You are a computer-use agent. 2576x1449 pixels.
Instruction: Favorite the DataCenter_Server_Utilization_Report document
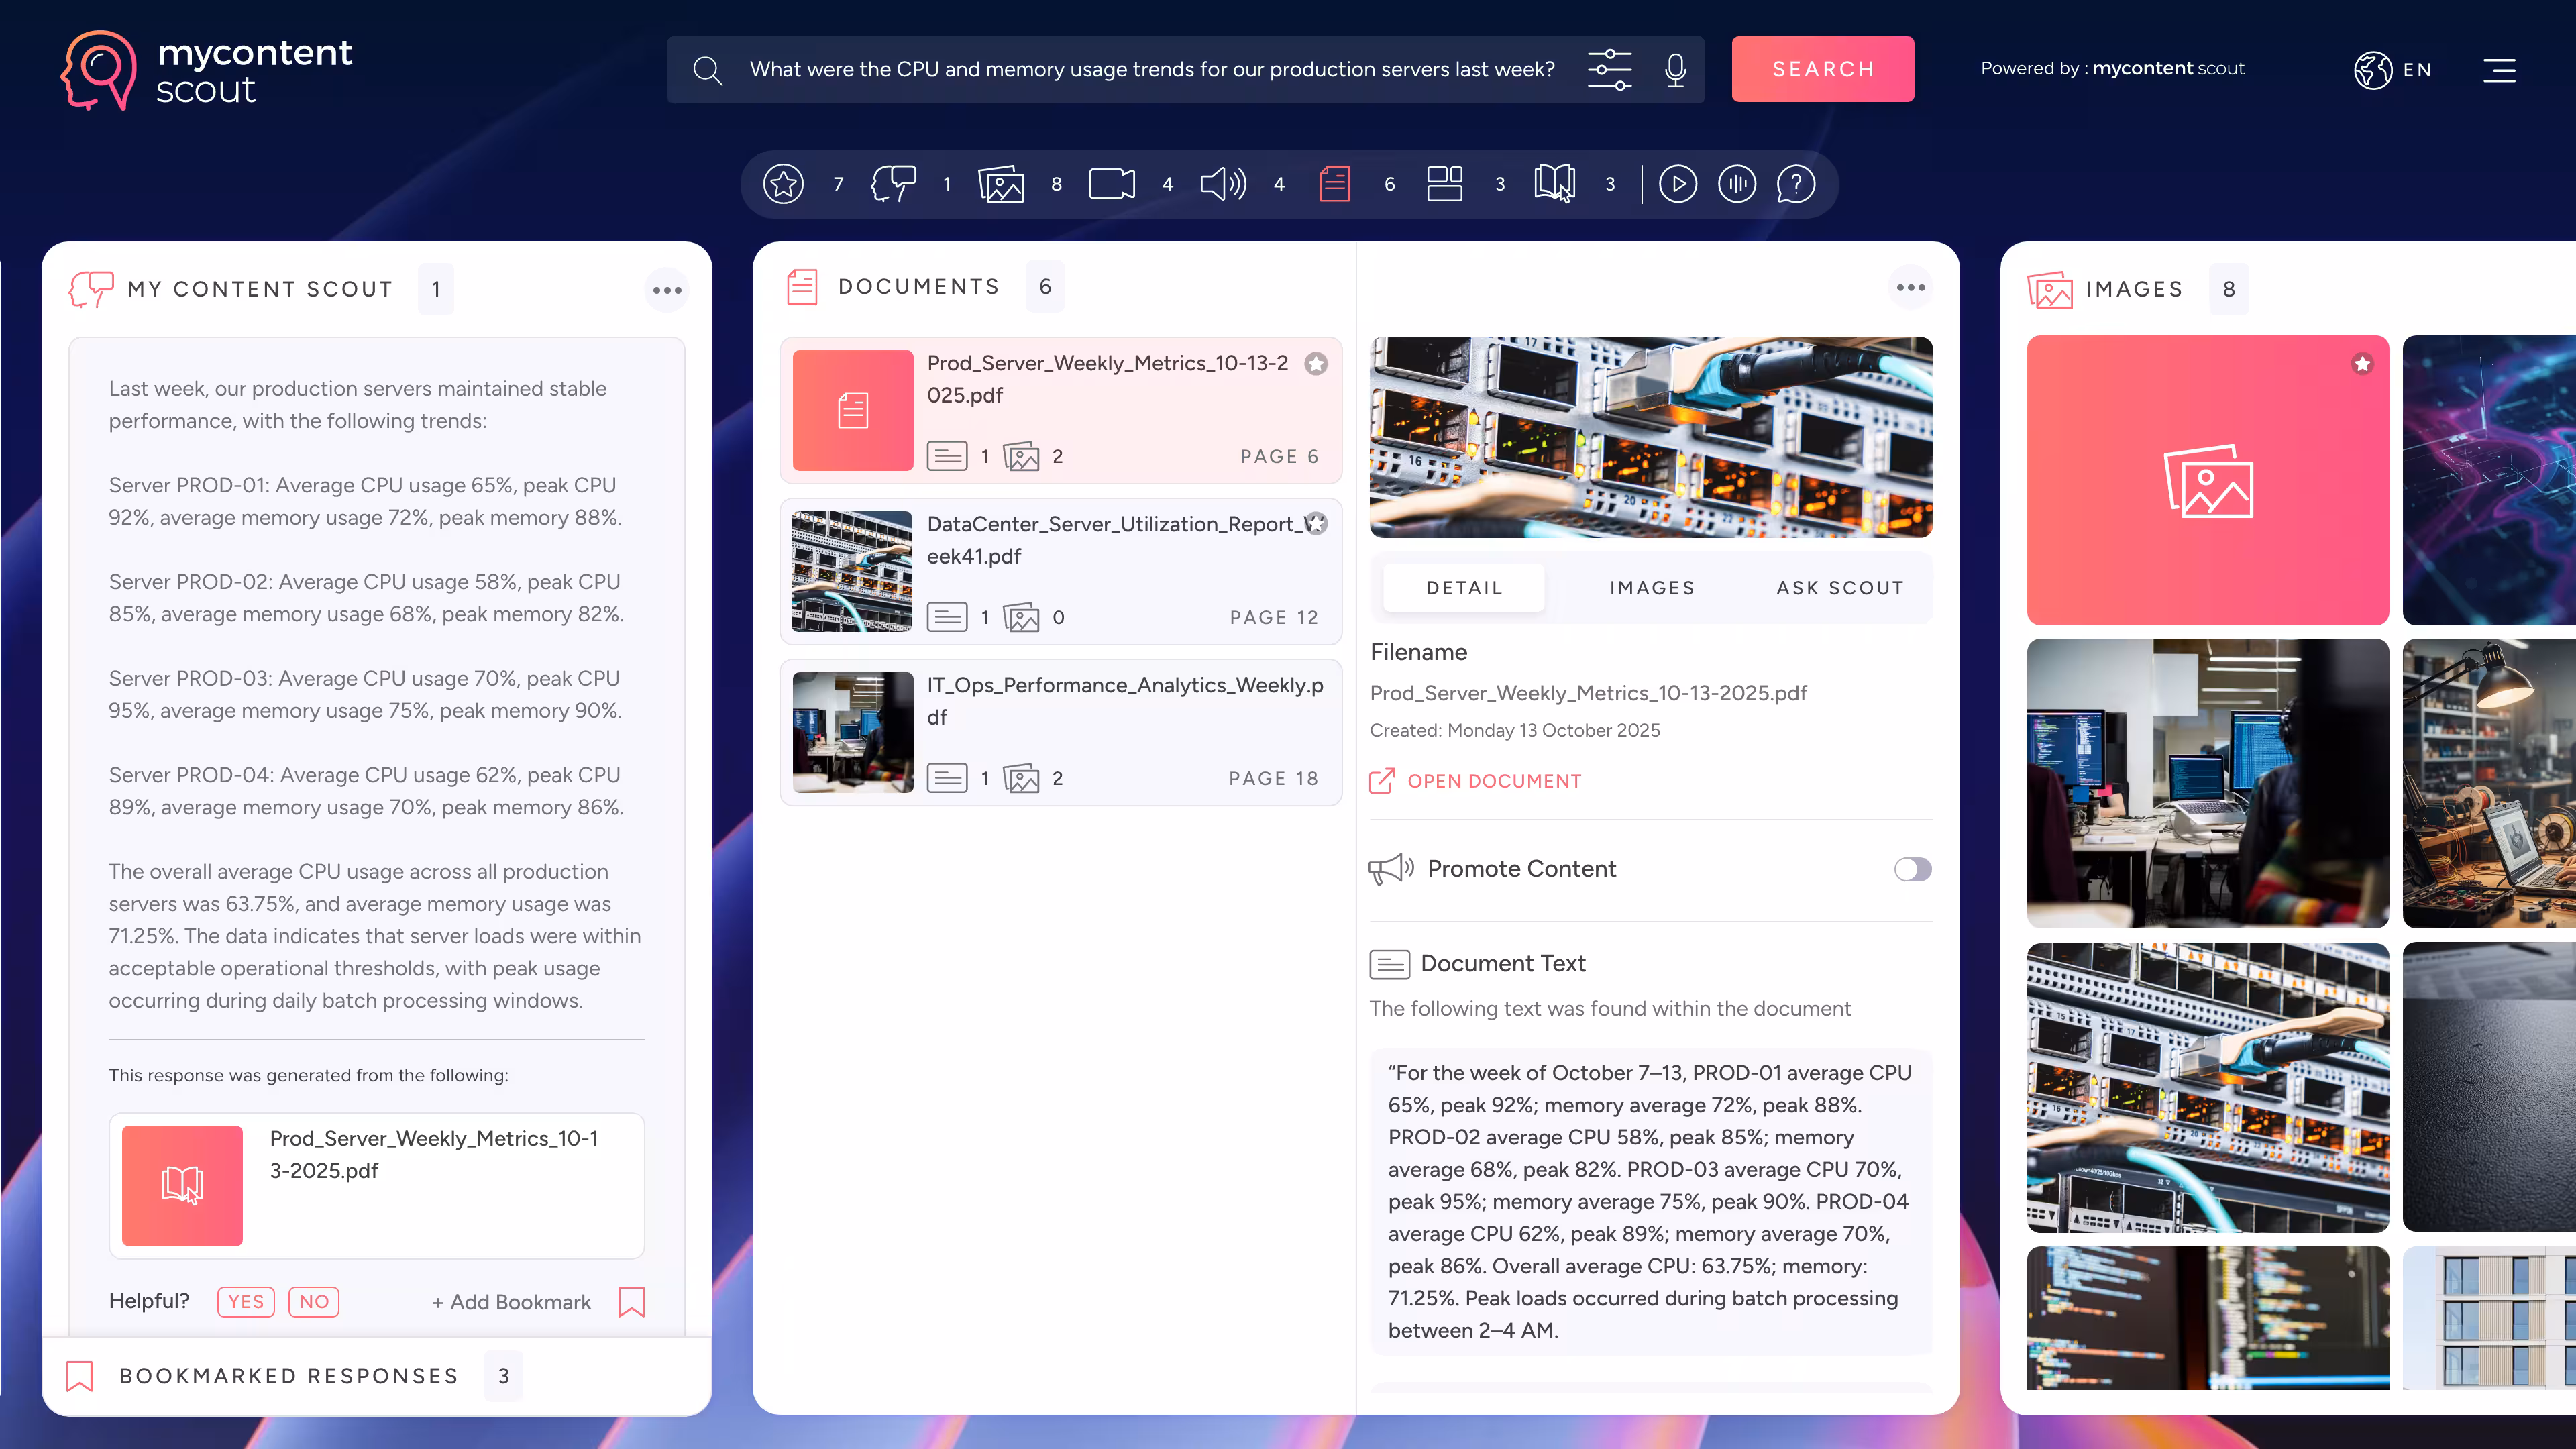click(1316, 524)
